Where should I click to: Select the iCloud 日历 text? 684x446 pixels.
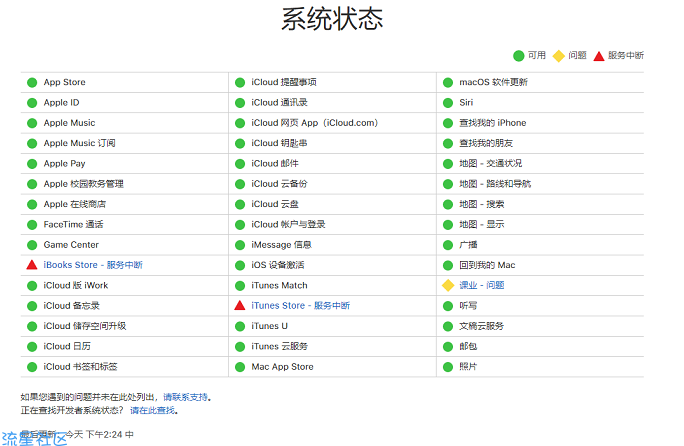click(67, 346)
